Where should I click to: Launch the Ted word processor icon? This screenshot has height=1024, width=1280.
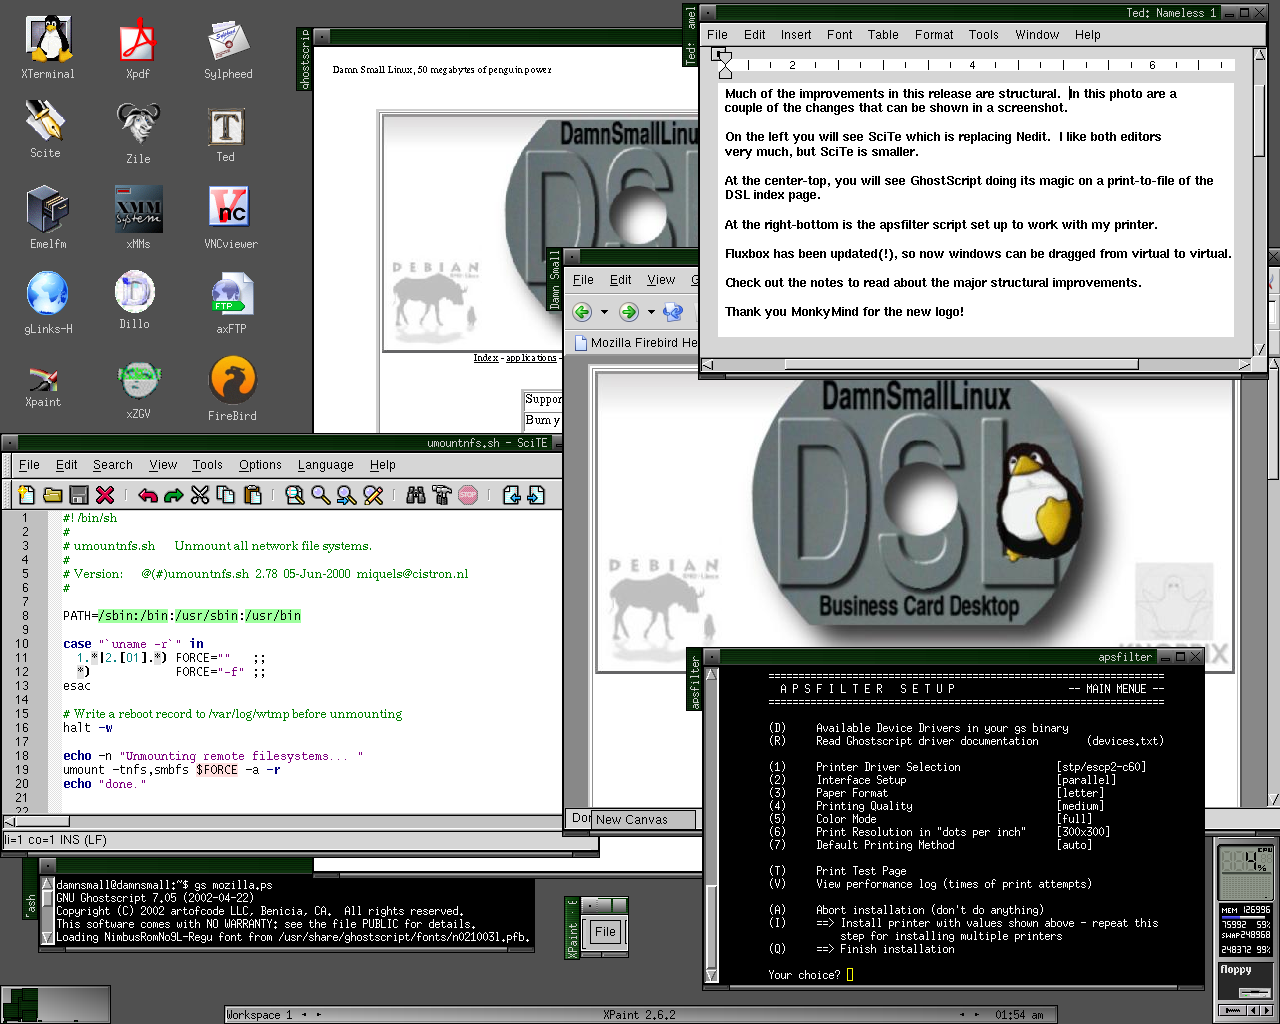tap(226, 133)
